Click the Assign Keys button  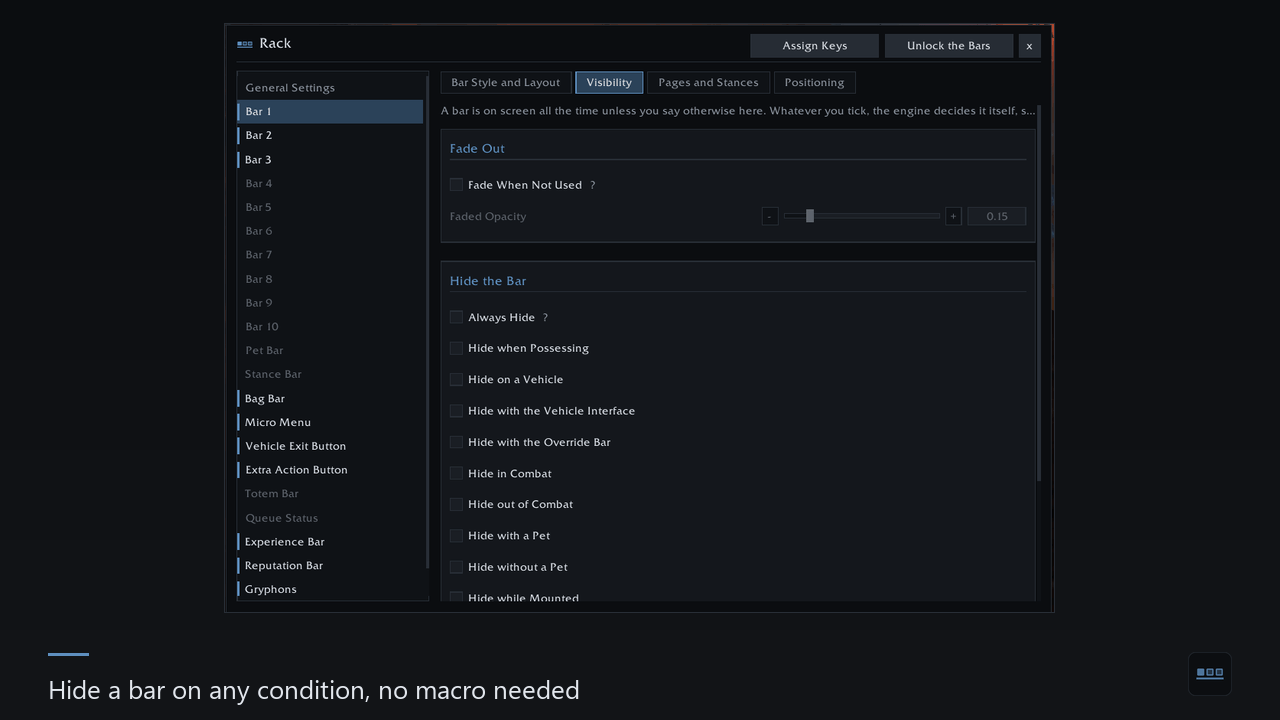point(815,46)
